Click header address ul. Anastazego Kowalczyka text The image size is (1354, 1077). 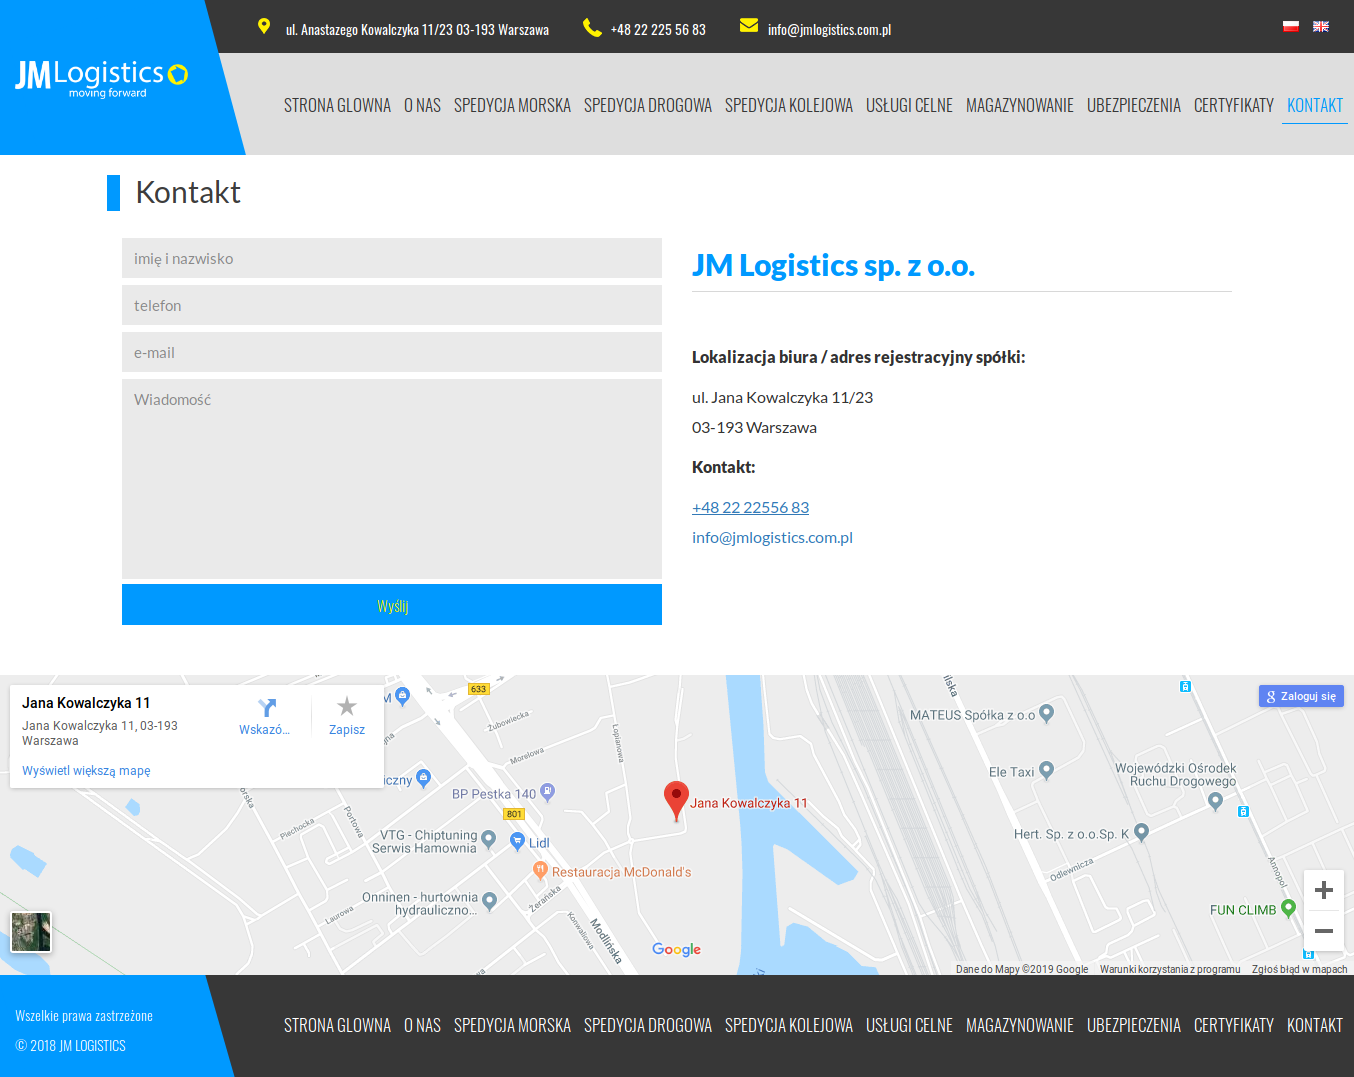click(x=417, y=30)
